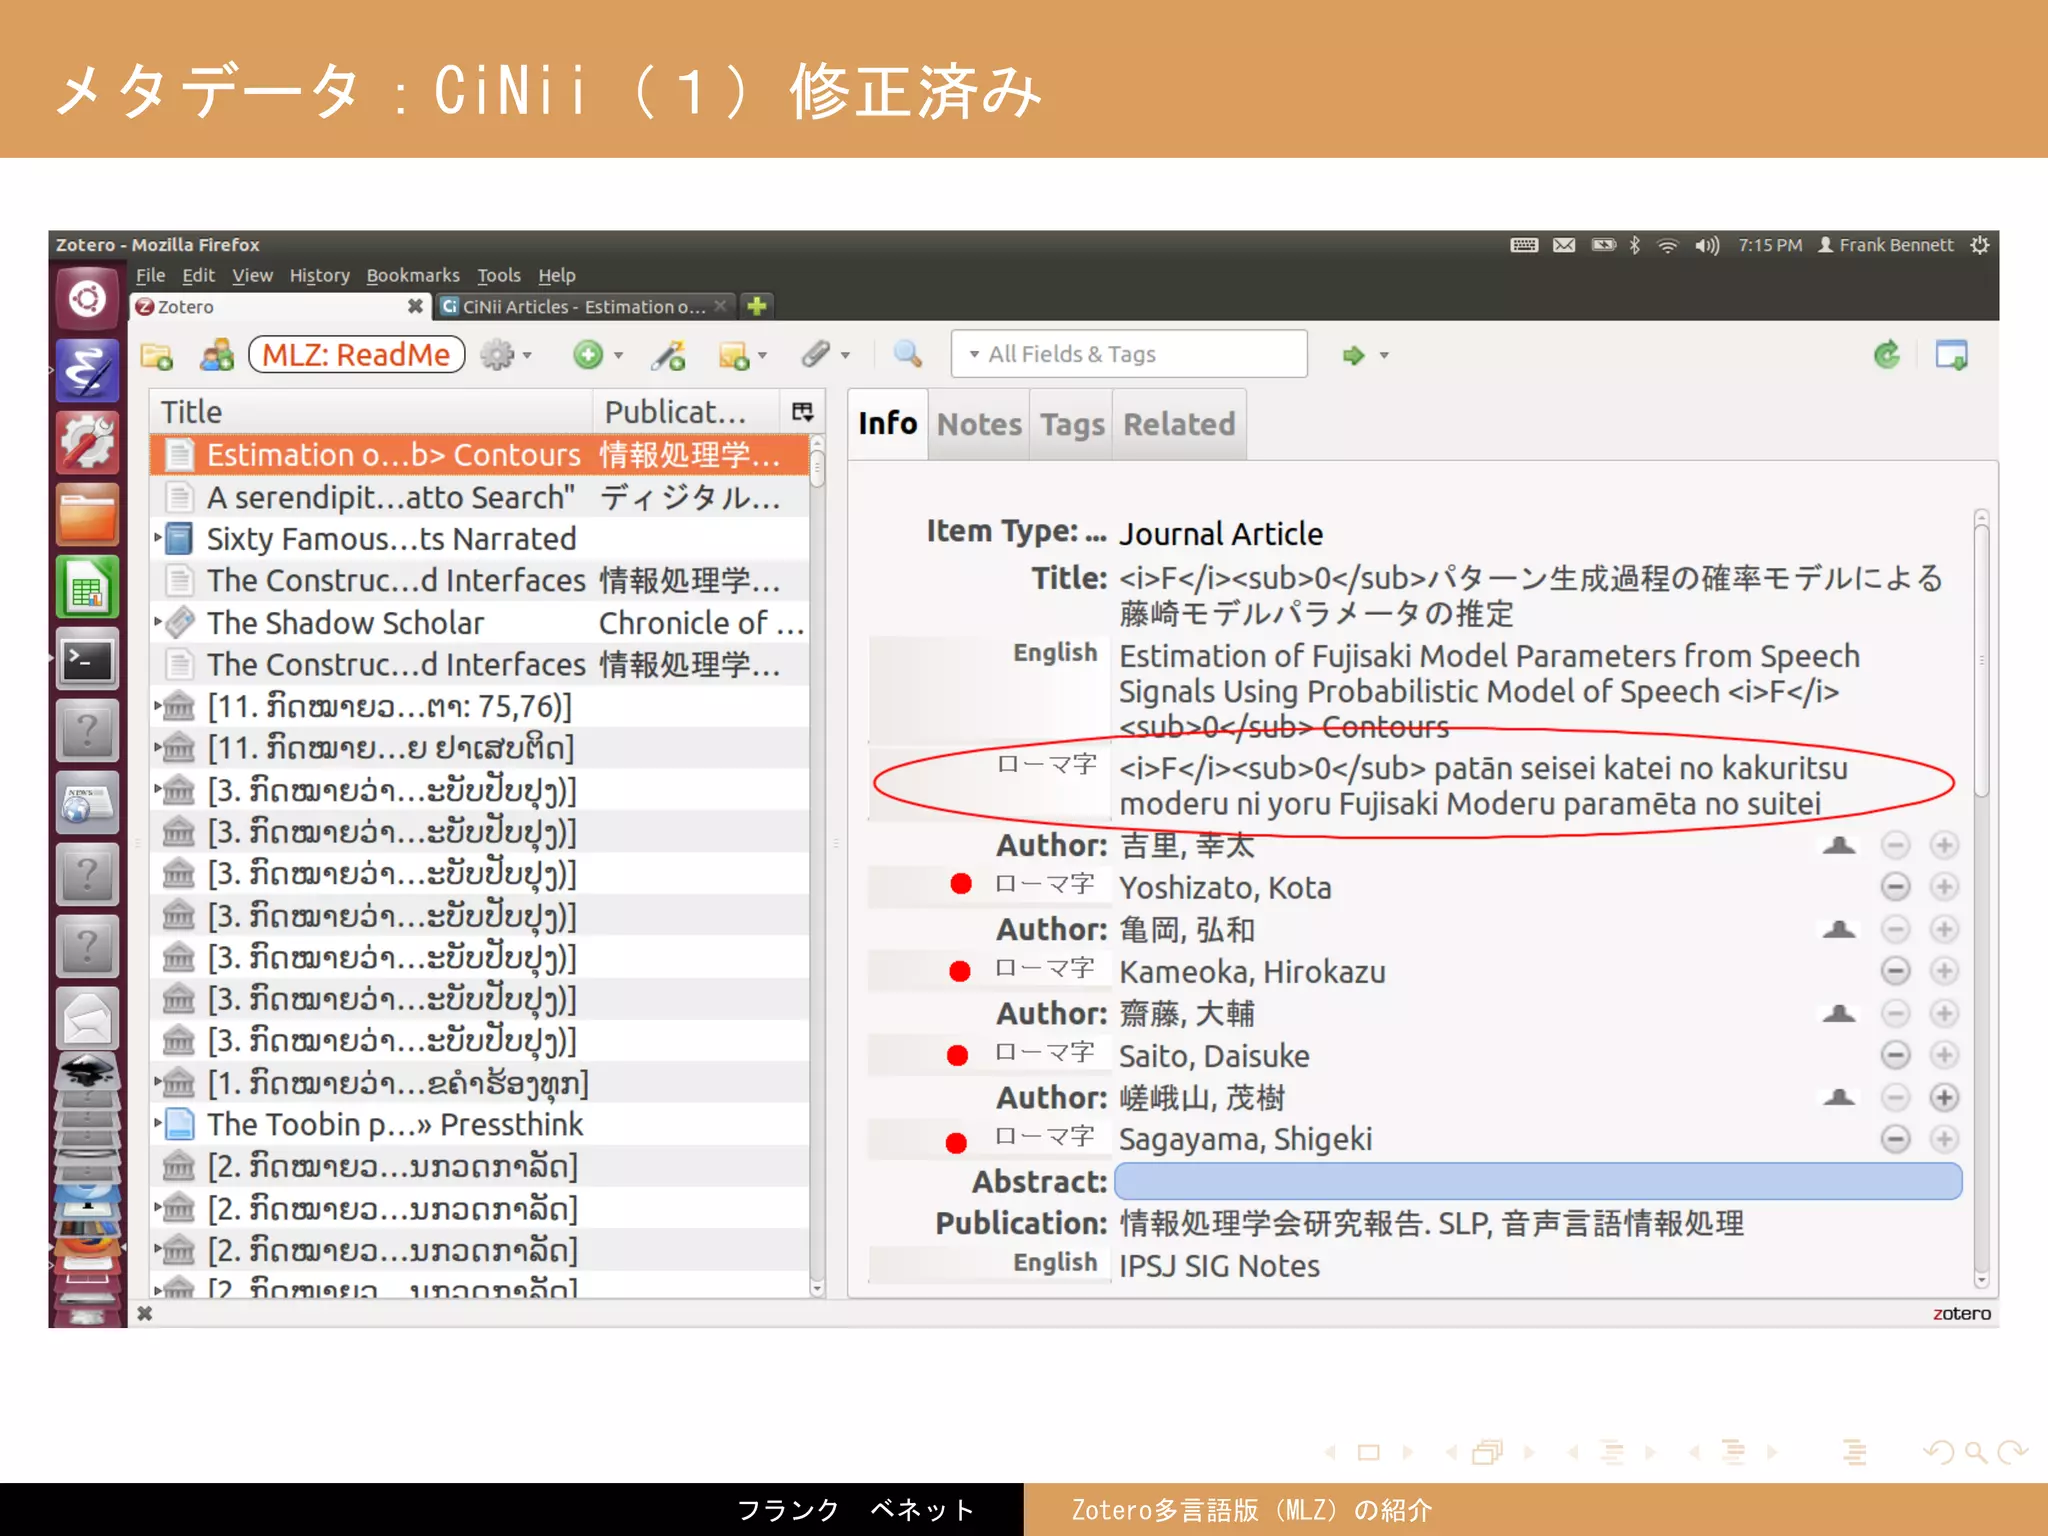
Task: Edit the romanized title field beginning 'patān seisei'
Action: 1483,786
